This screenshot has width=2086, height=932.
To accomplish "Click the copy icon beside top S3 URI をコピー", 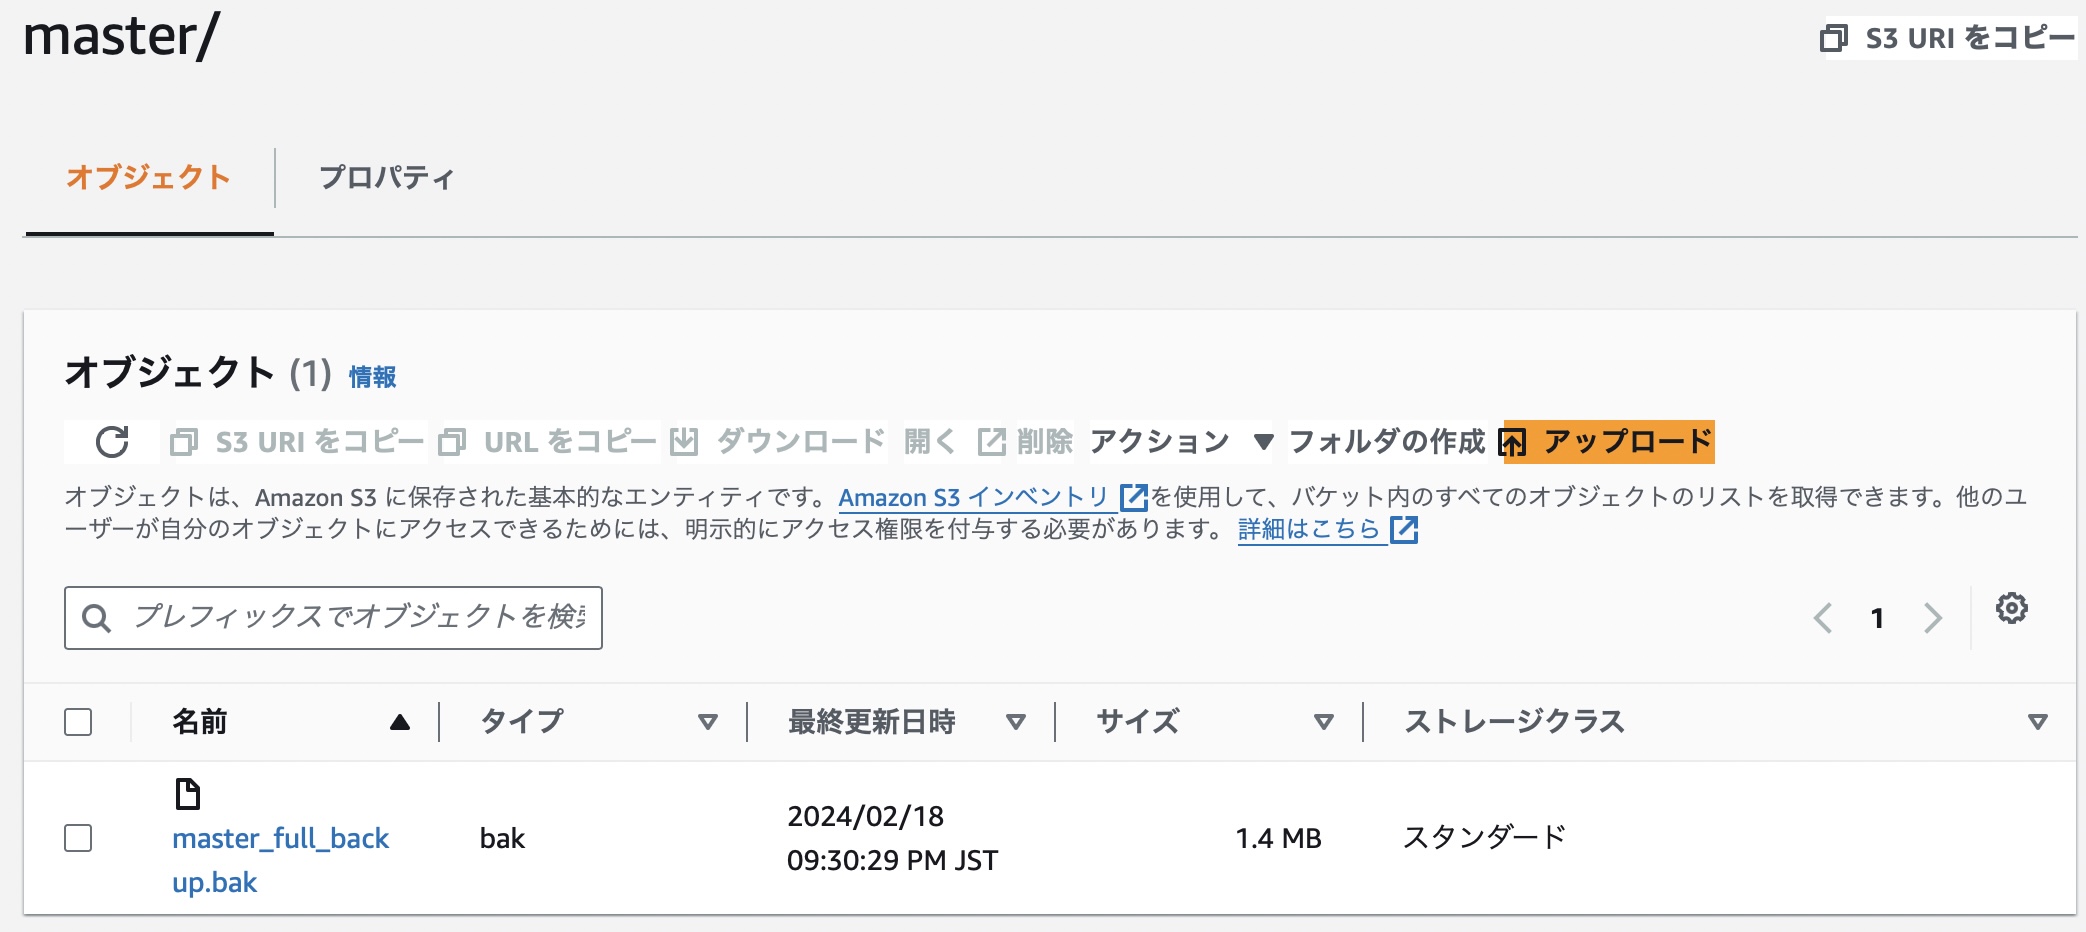I will [1833, 38].
